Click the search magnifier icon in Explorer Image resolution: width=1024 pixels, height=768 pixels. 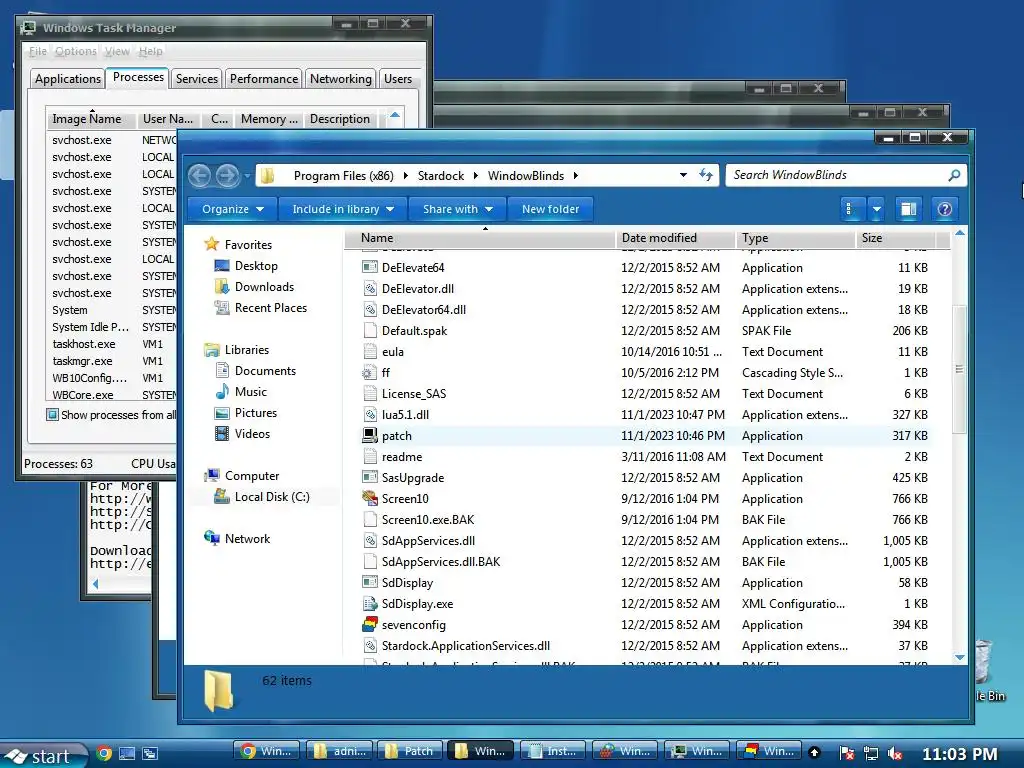pos(954,175)
